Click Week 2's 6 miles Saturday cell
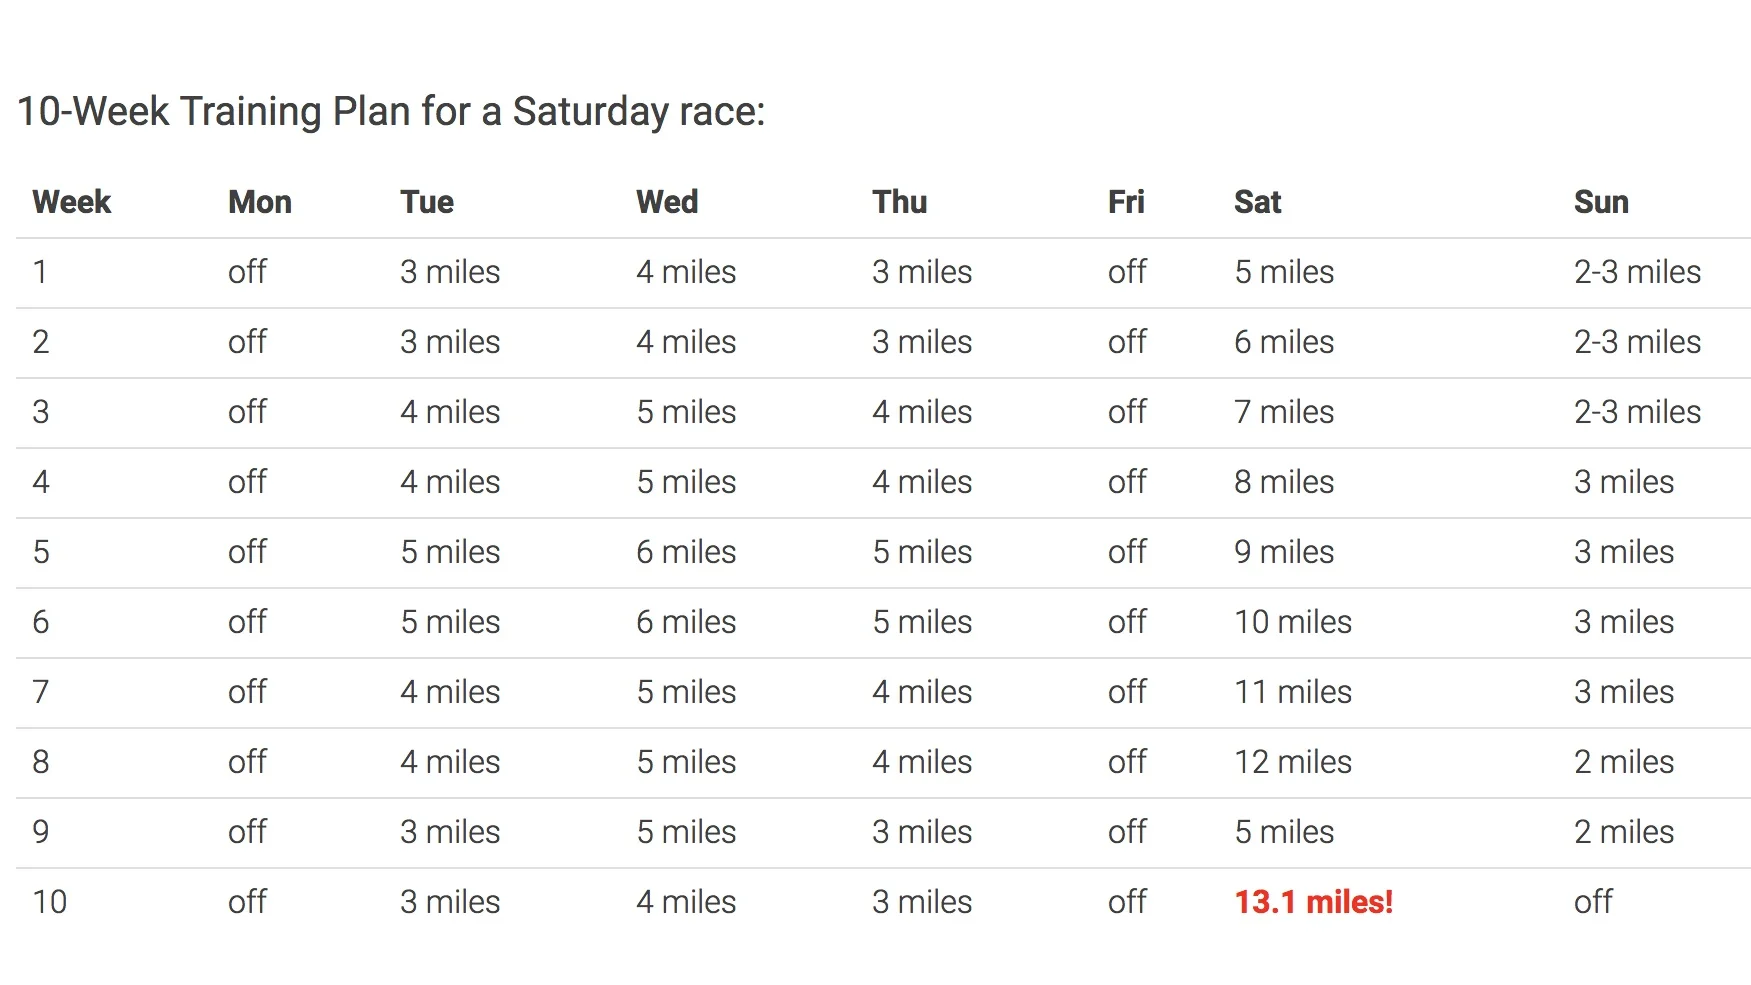 click(1284, 342)
